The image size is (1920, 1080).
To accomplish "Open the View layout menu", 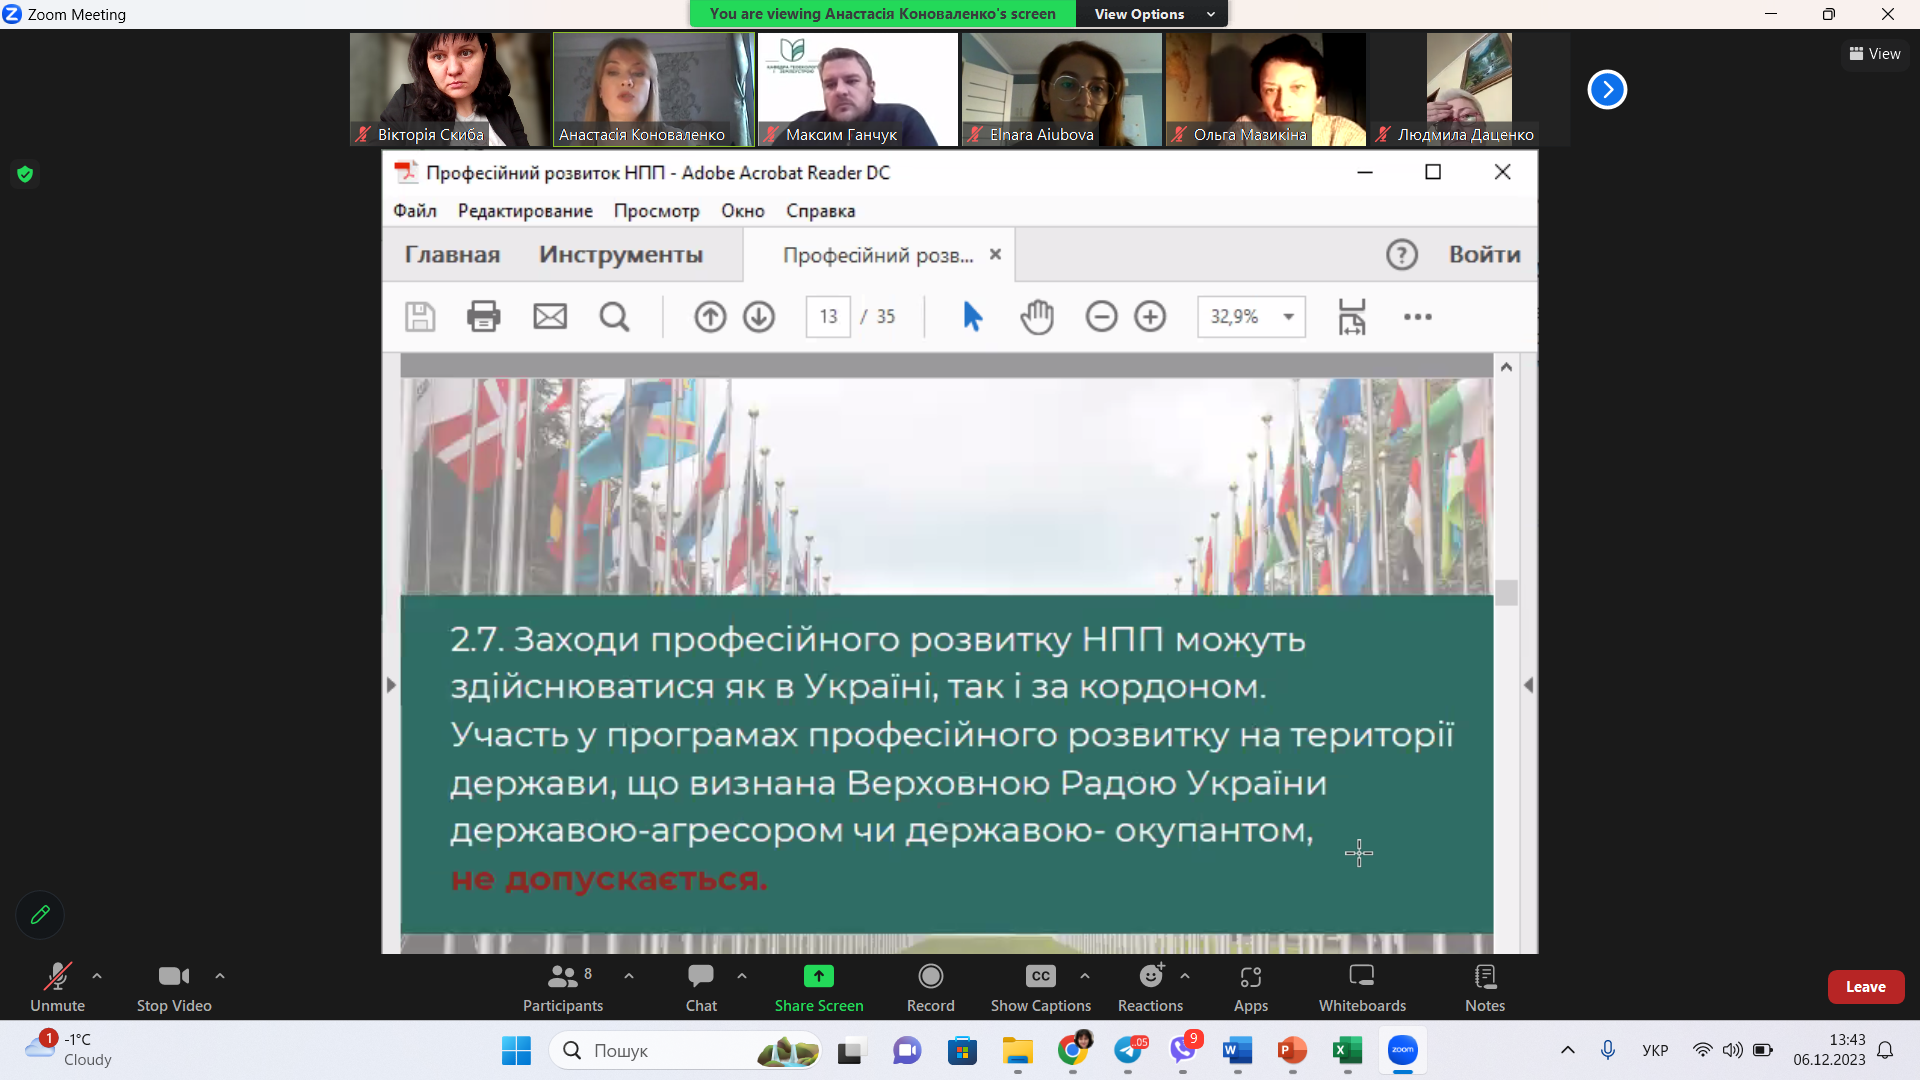I will pyautogui.click(x=1874, y=54).
